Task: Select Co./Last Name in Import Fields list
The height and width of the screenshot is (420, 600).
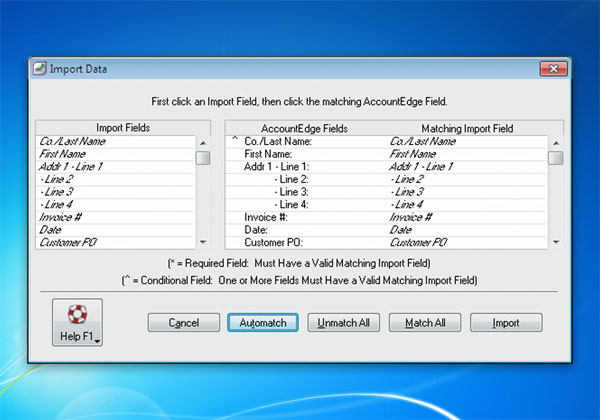Action: pos(115,142)
